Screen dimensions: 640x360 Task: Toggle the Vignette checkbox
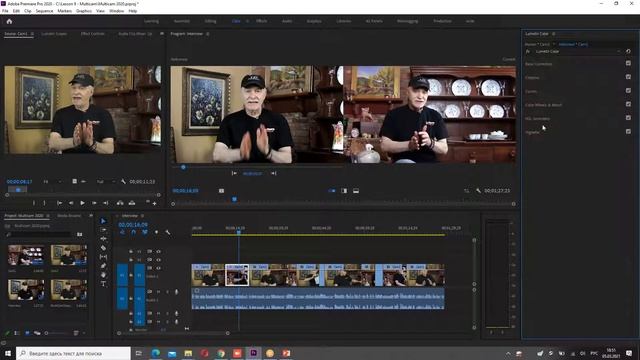click(628, 131)
